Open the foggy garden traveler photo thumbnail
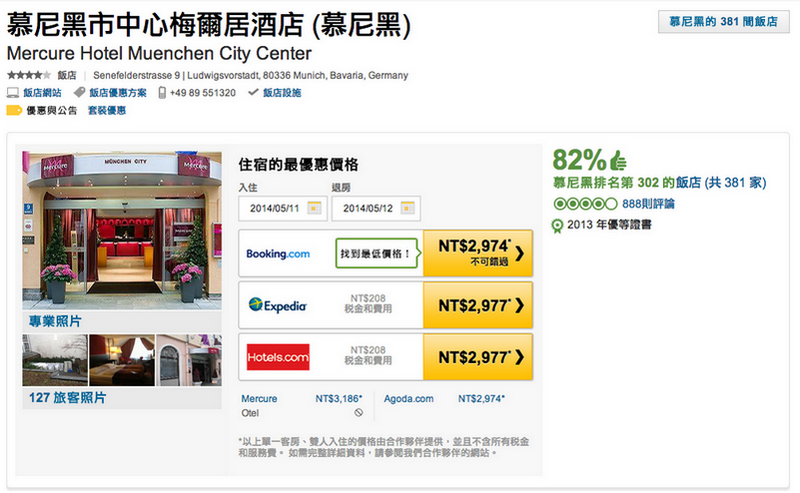800x493 pixels. (55, 360)
